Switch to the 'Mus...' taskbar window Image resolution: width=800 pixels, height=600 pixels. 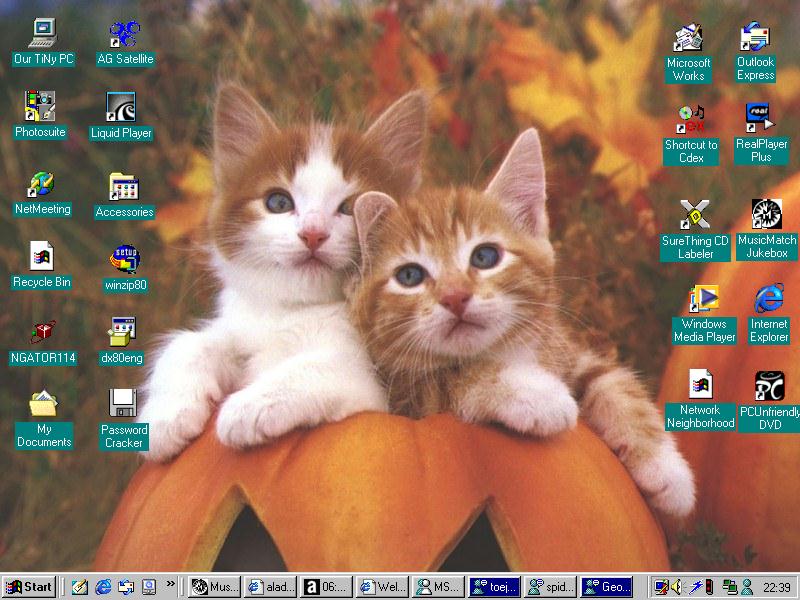pos(214,587)
